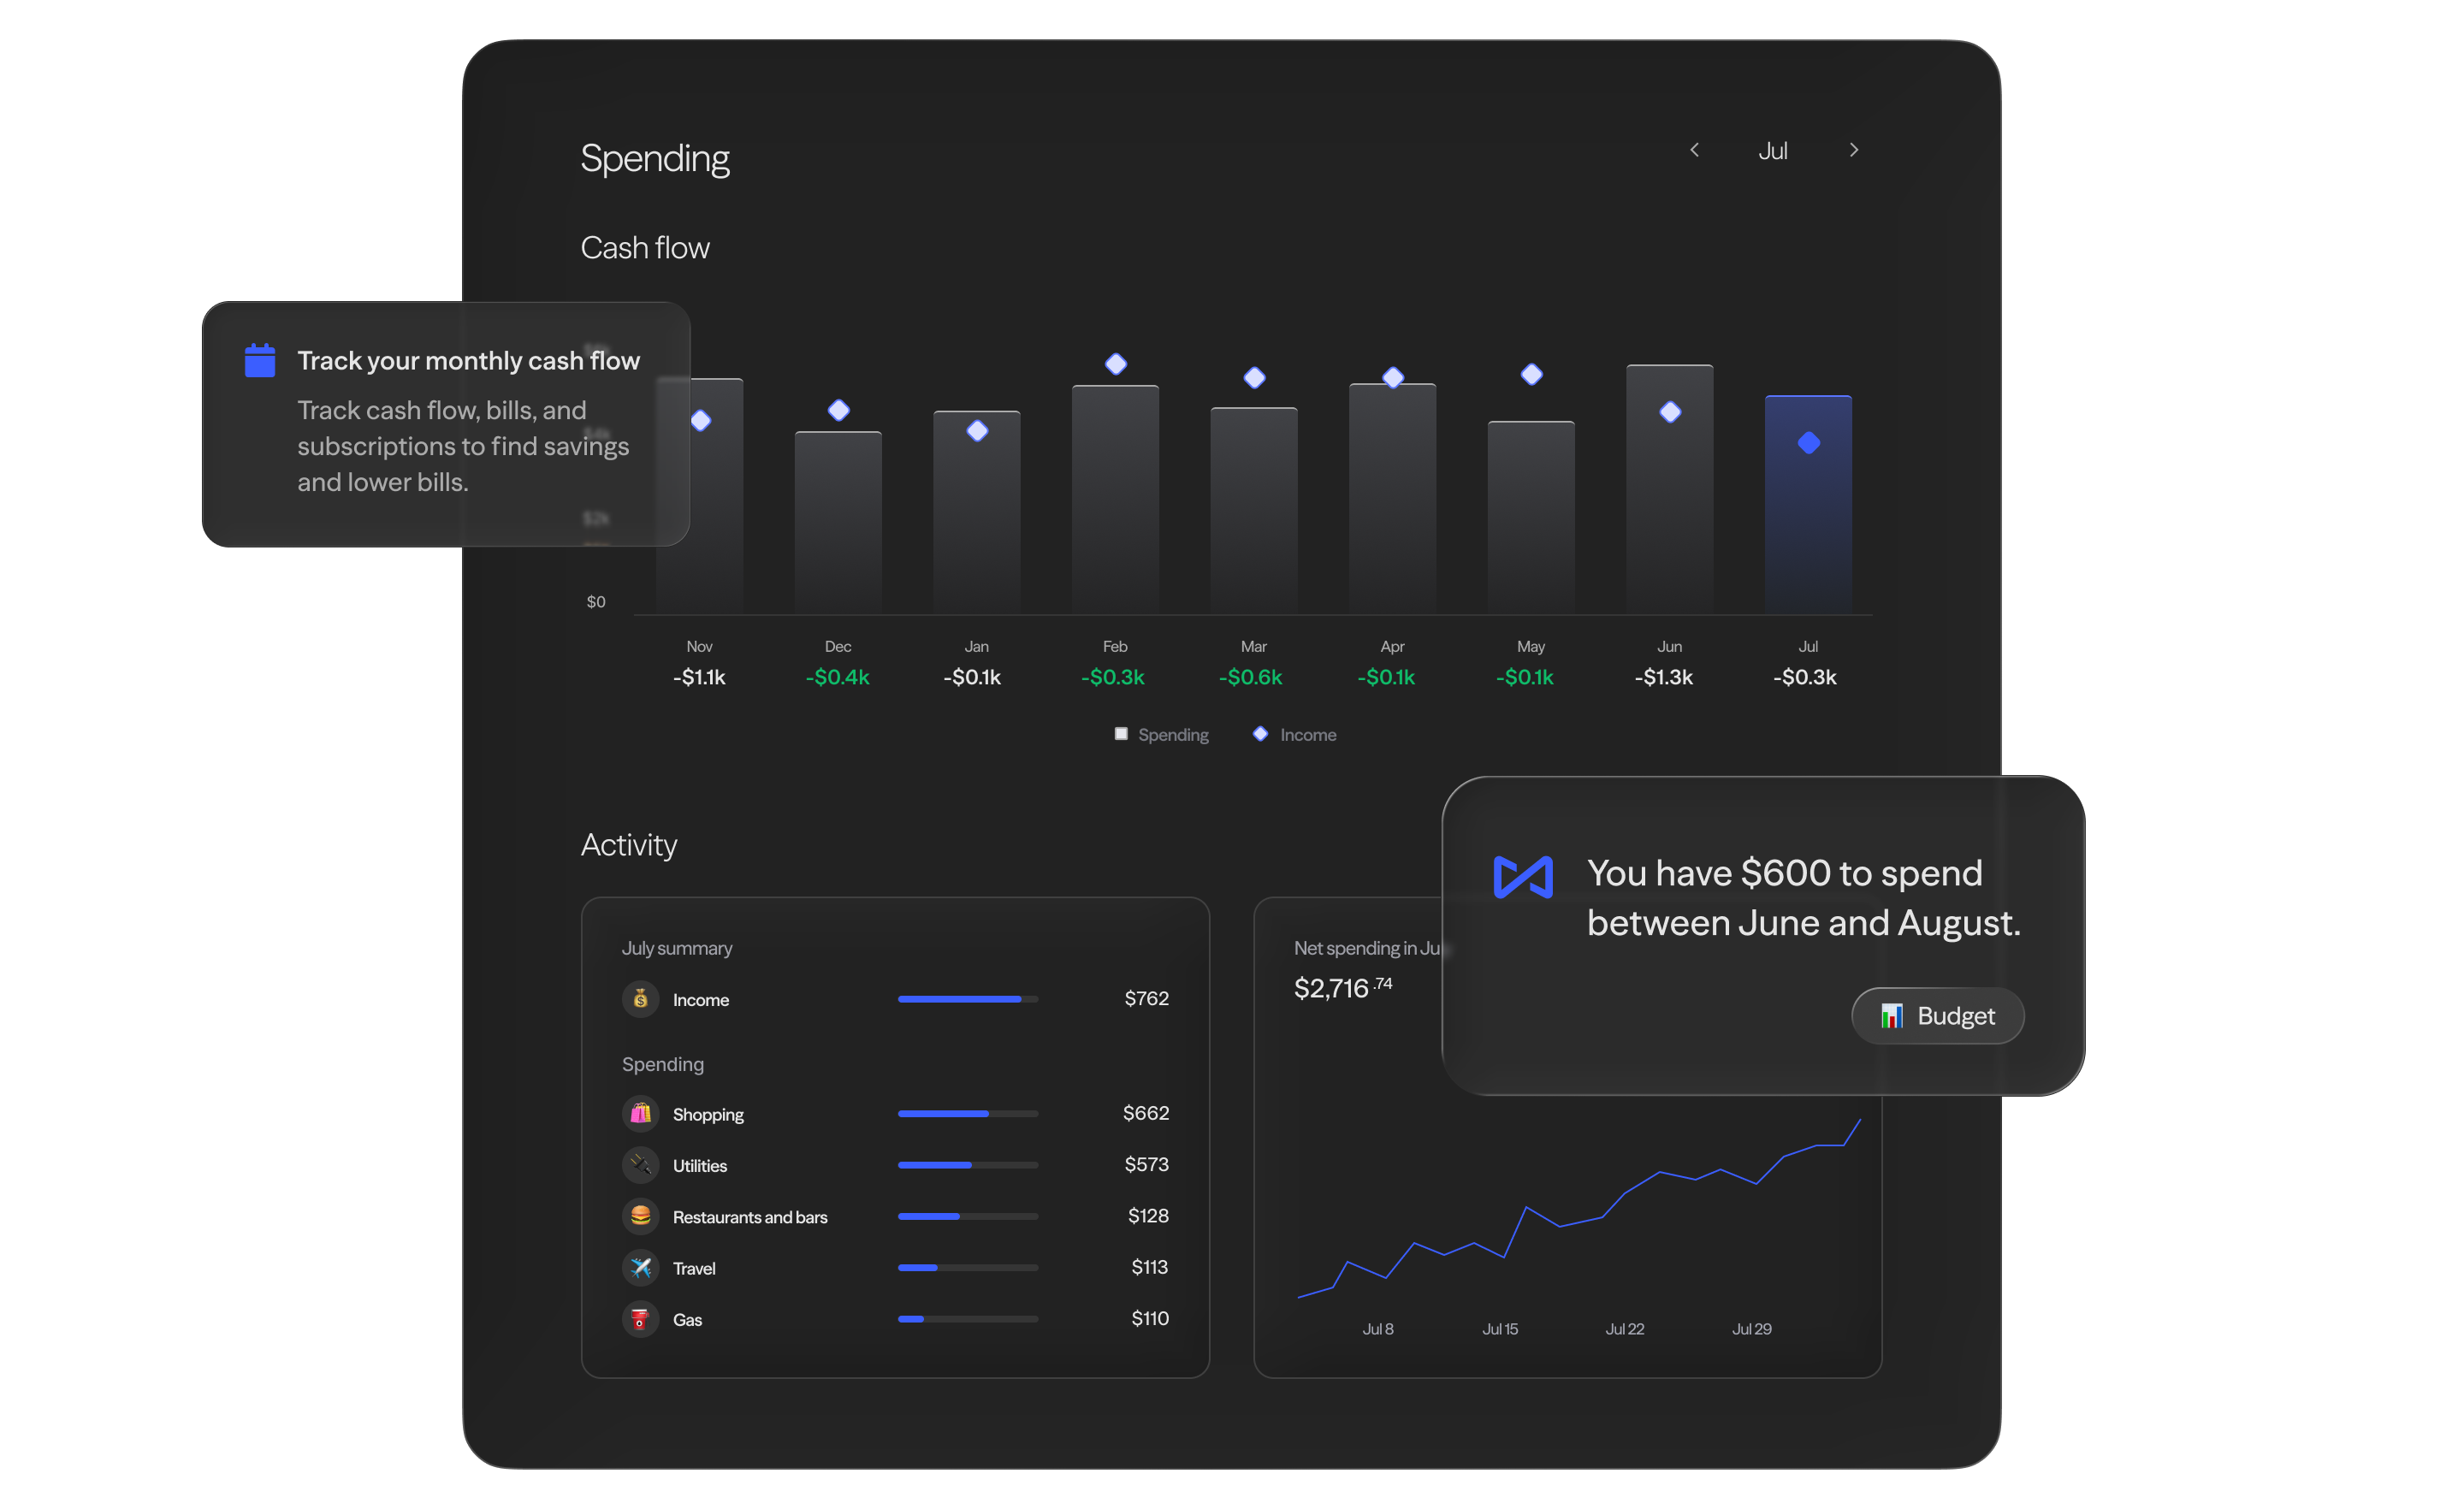Click the Shopping progress bar
Viewport: 2464px width, 1509px height.
[967, 1113]
